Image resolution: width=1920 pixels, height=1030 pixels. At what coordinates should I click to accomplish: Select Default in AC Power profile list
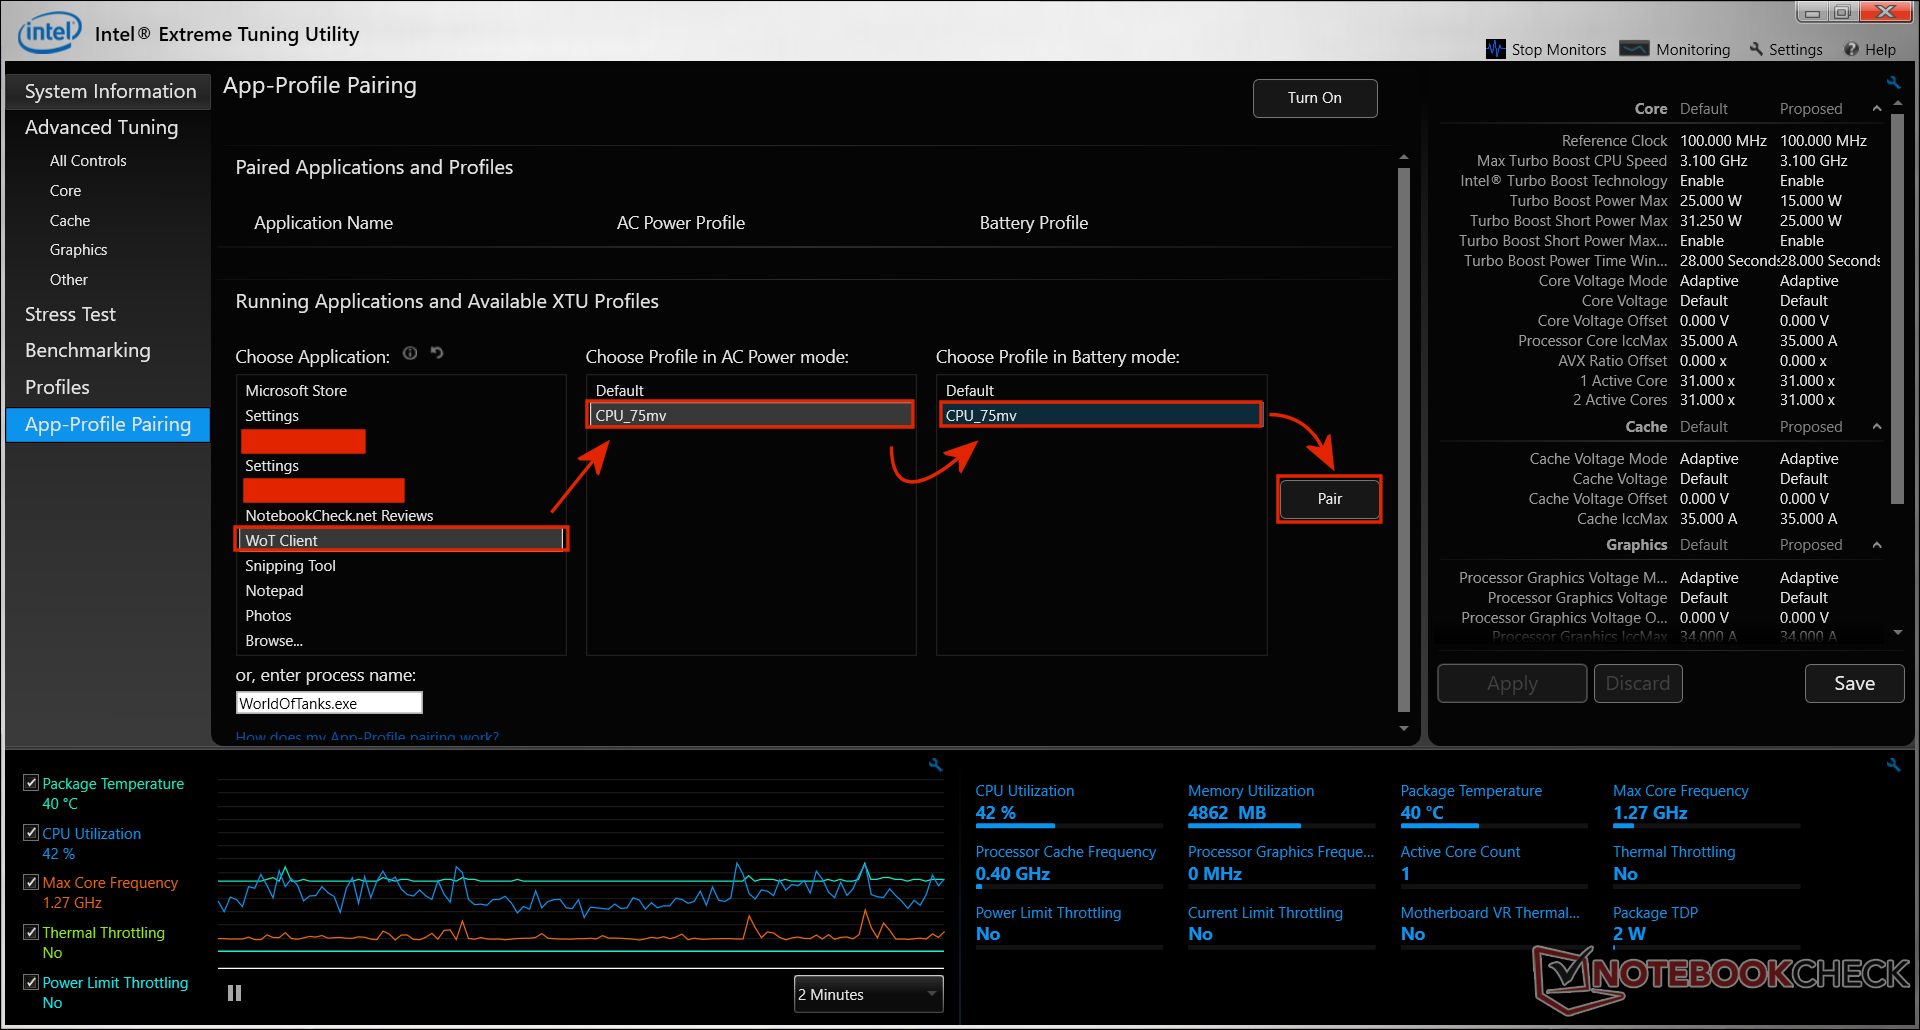point(750,391)
